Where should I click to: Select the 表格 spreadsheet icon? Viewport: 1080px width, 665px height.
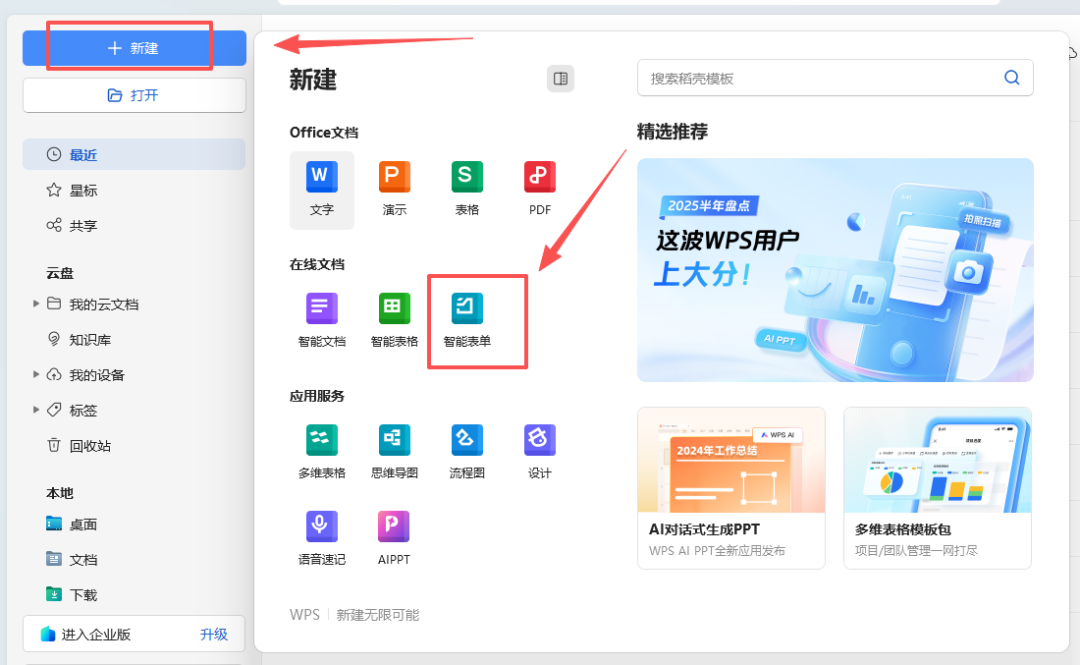pos(466,185)
